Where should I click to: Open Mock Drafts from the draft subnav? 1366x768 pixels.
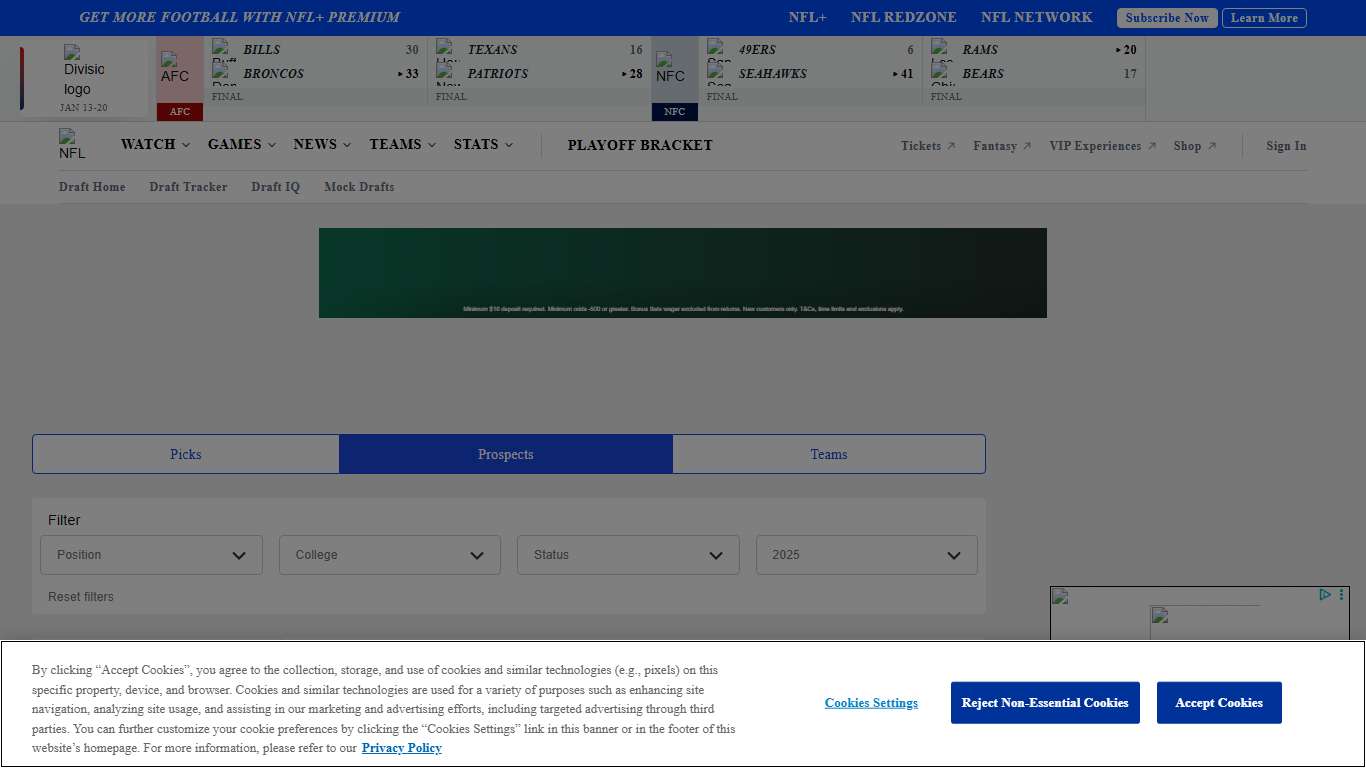(359, 187)
